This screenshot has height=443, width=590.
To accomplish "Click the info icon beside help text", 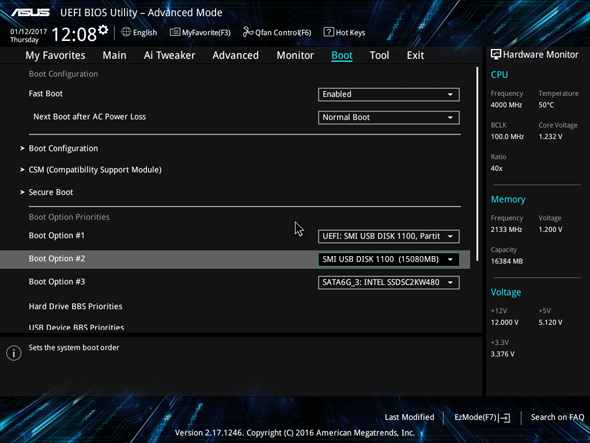I will [14, 353].
